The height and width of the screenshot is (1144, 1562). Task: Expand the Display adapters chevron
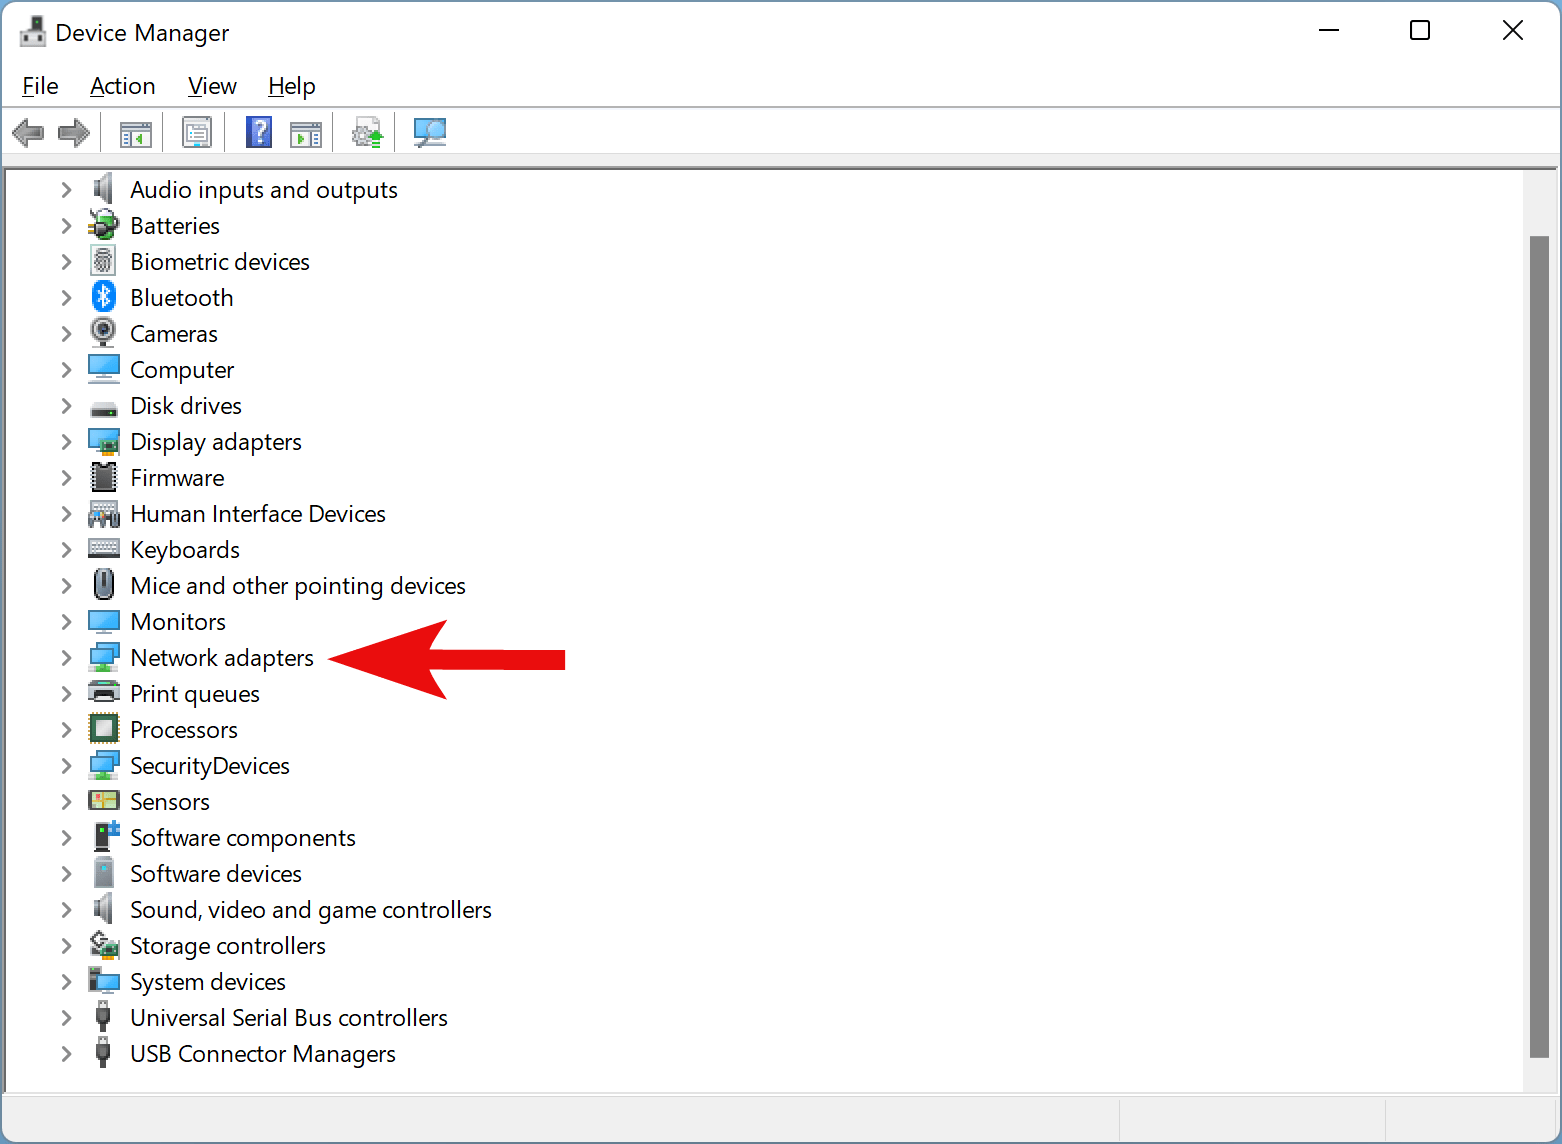point(65,441)
